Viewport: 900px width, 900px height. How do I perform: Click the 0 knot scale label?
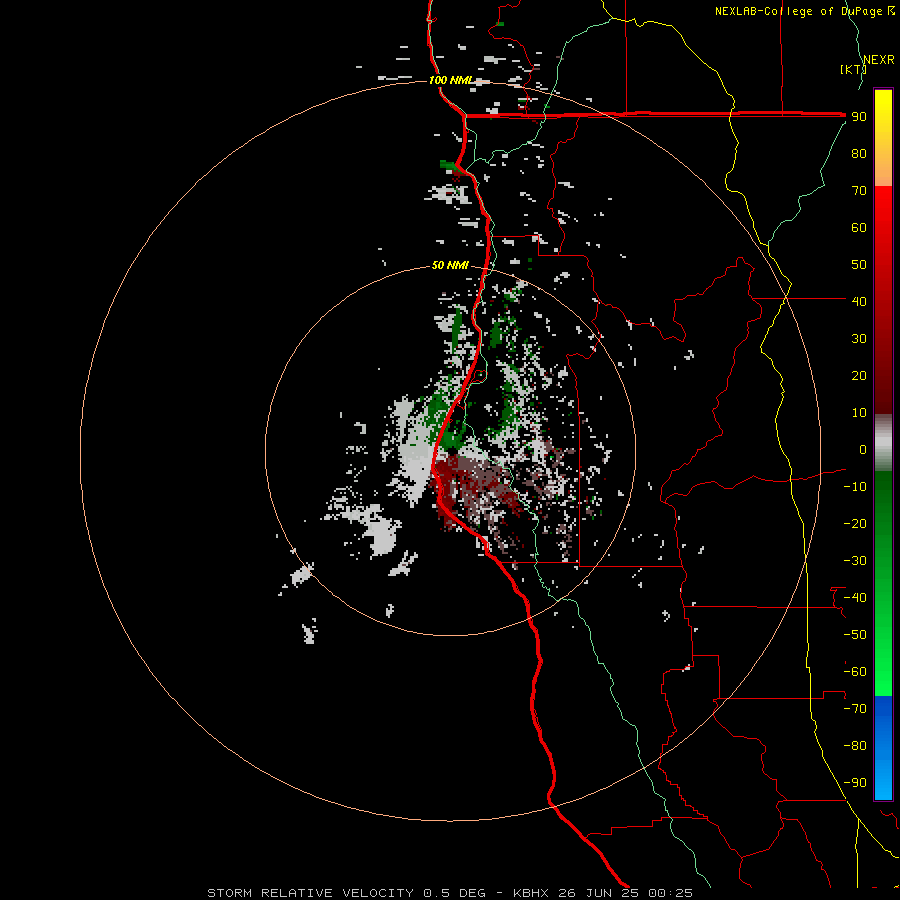coord(863,450)
